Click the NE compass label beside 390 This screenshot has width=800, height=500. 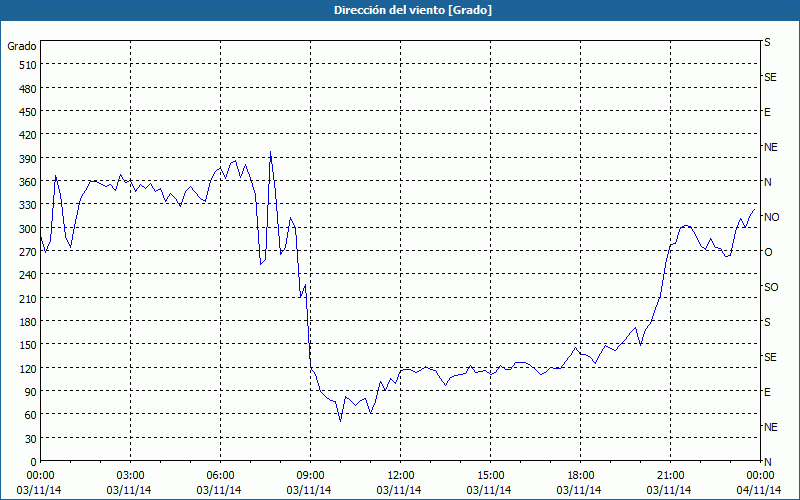coord(770,147)
